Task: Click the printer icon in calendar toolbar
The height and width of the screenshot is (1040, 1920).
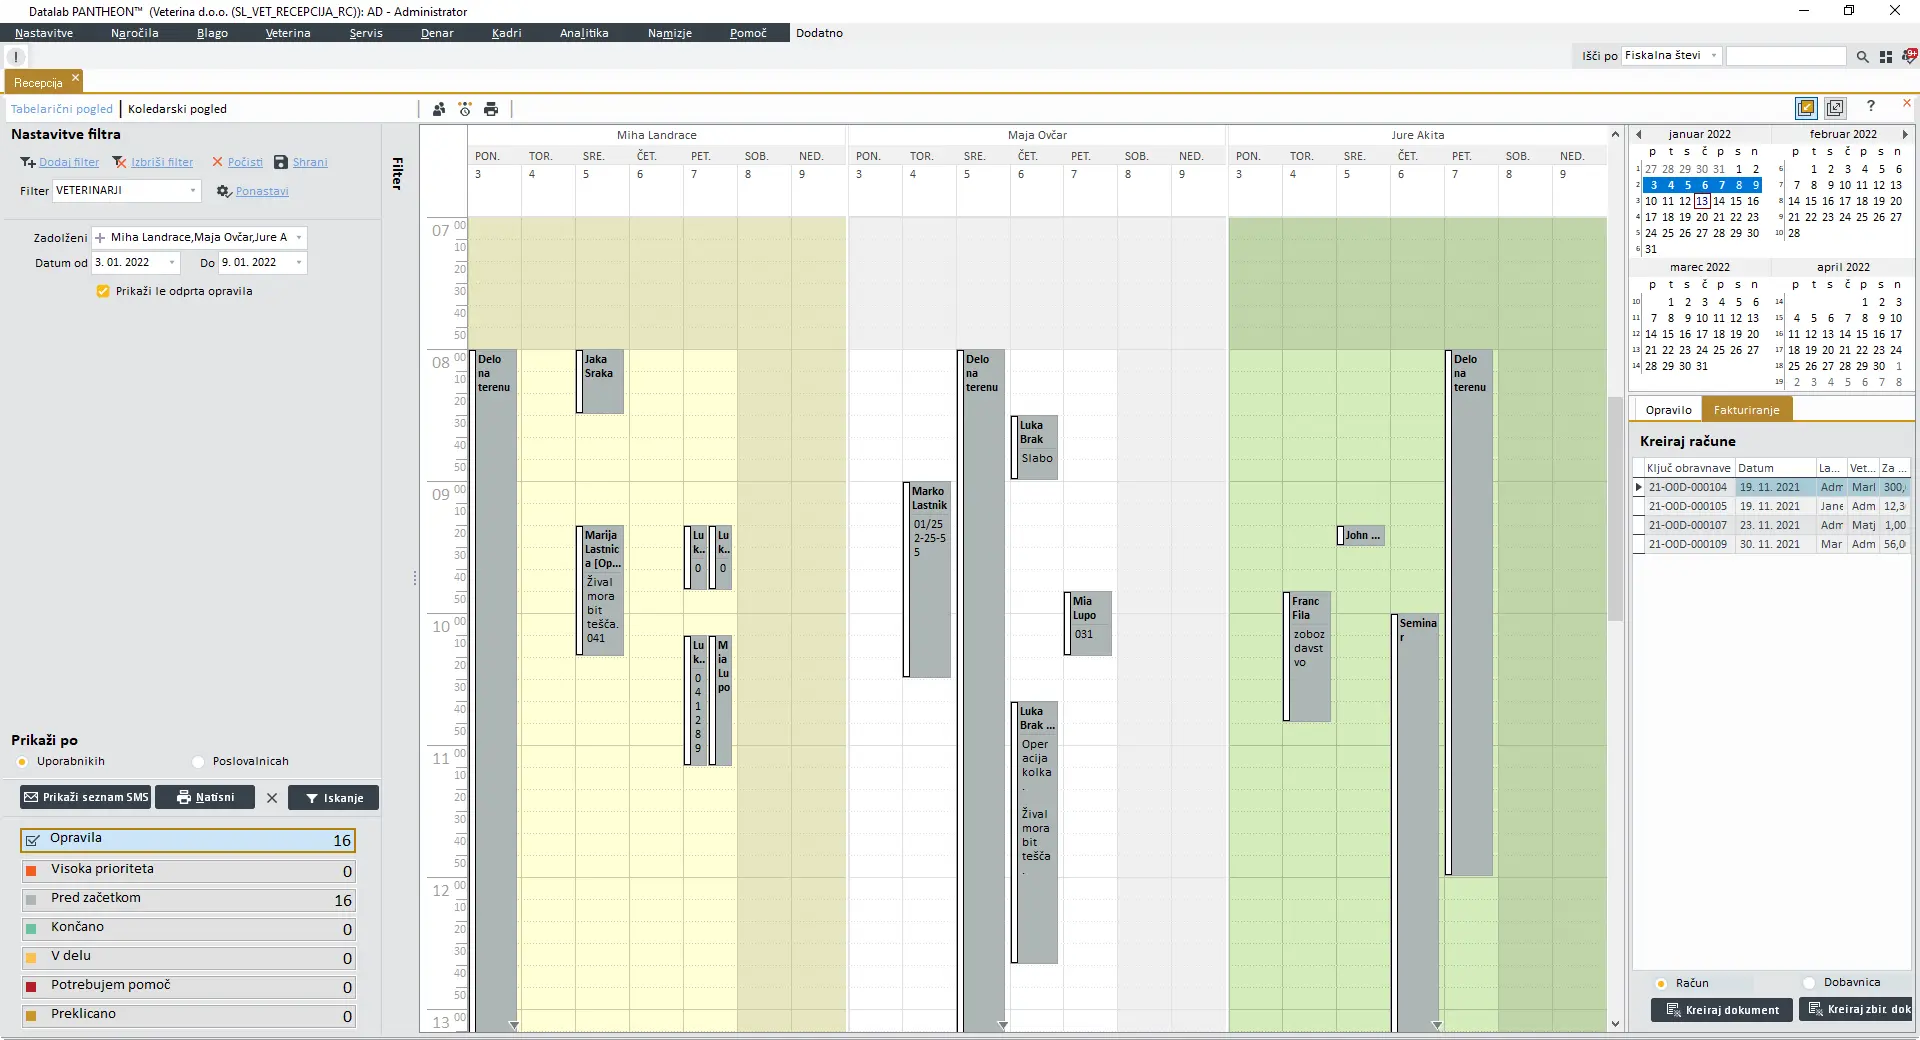Action: 491,109
